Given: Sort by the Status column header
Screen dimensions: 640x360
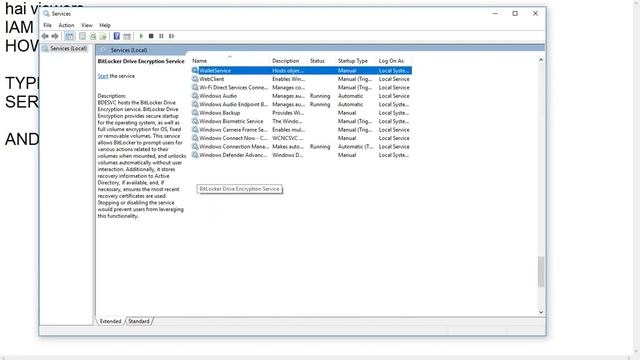Looking at the screenshot, I should coord(317,61).
